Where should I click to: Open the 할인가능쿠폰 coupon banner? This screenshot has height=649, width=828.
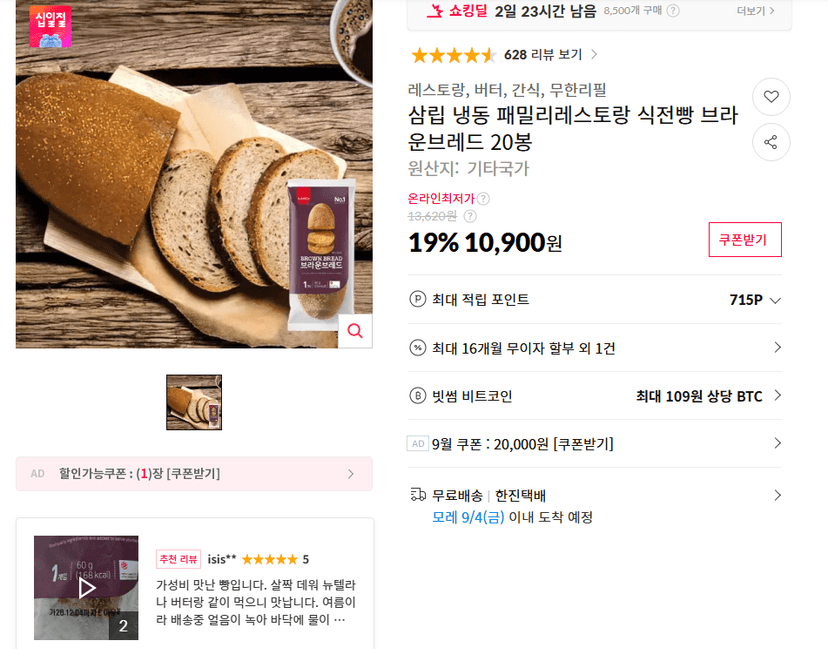[194, 474]
